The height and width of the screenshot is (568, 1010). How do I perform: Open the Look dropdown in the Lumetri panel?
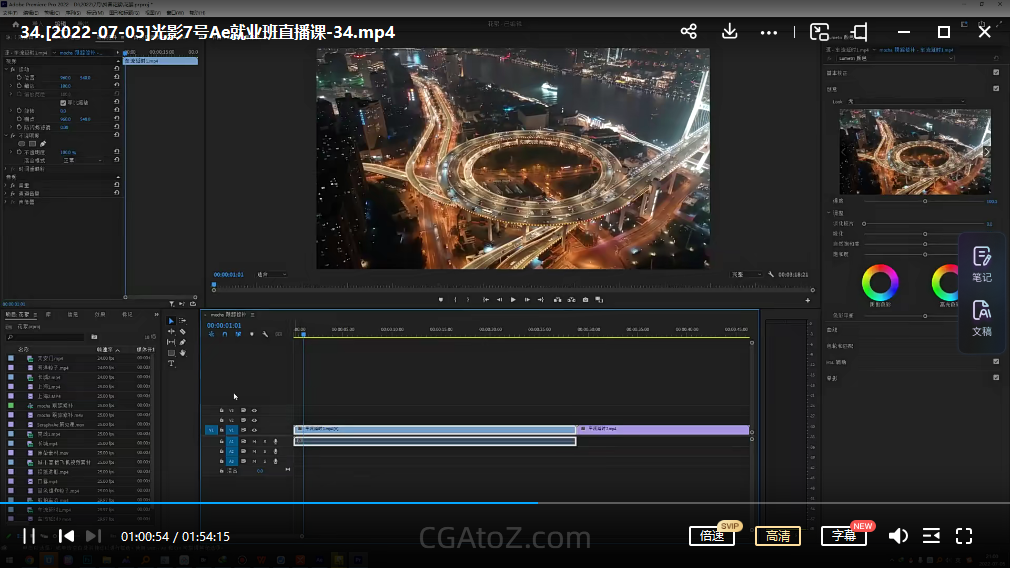(905, 101)
